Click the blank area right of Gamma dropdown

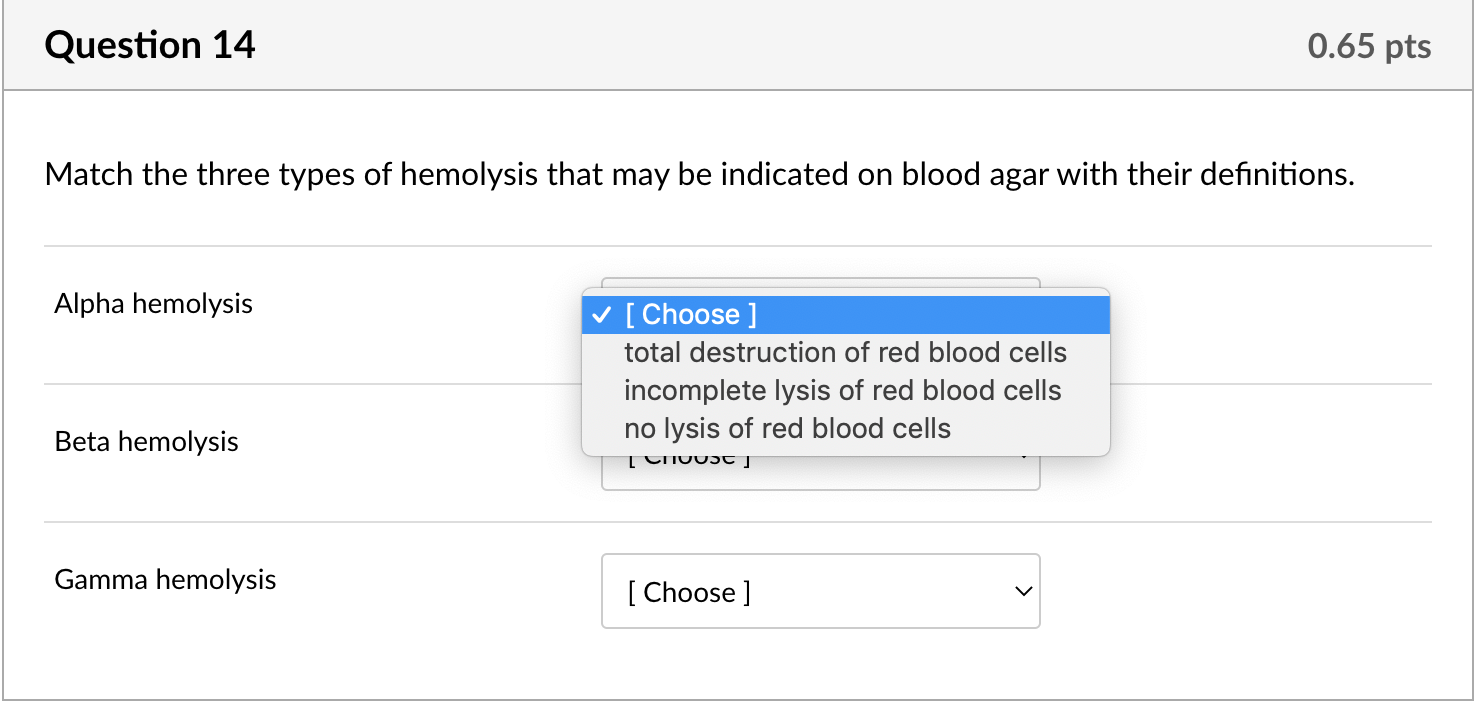click(x=1250, y=591)
